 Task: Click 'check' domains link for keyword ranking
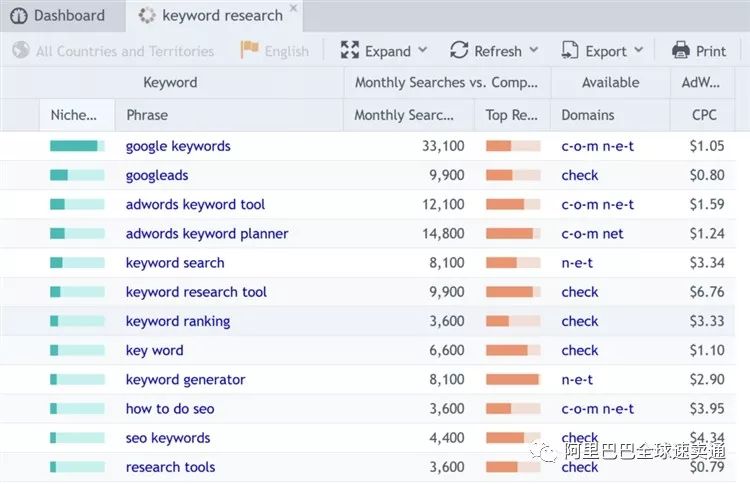580,321
